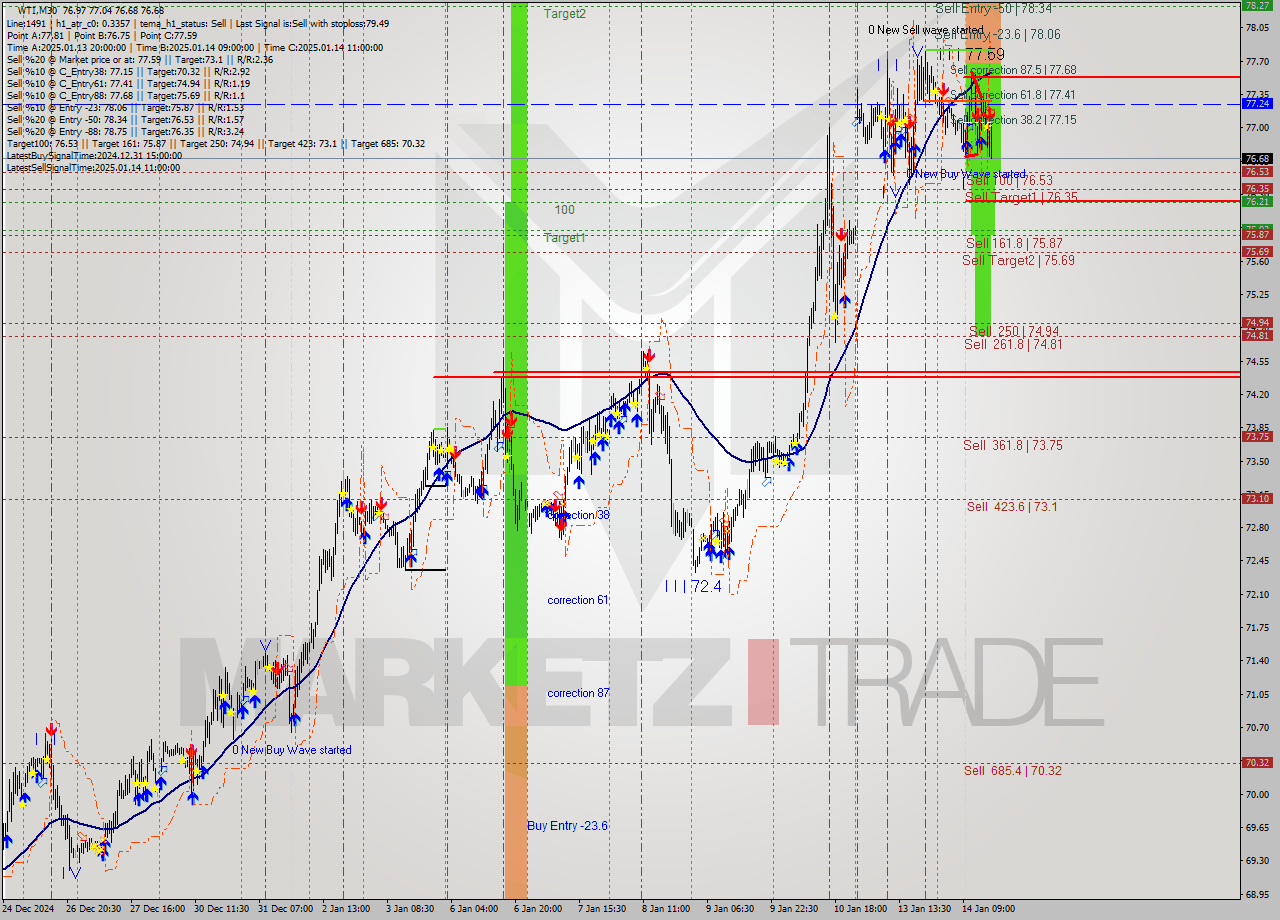Click the Sell 361.8 | 73.75 label

click(1013, 445)
